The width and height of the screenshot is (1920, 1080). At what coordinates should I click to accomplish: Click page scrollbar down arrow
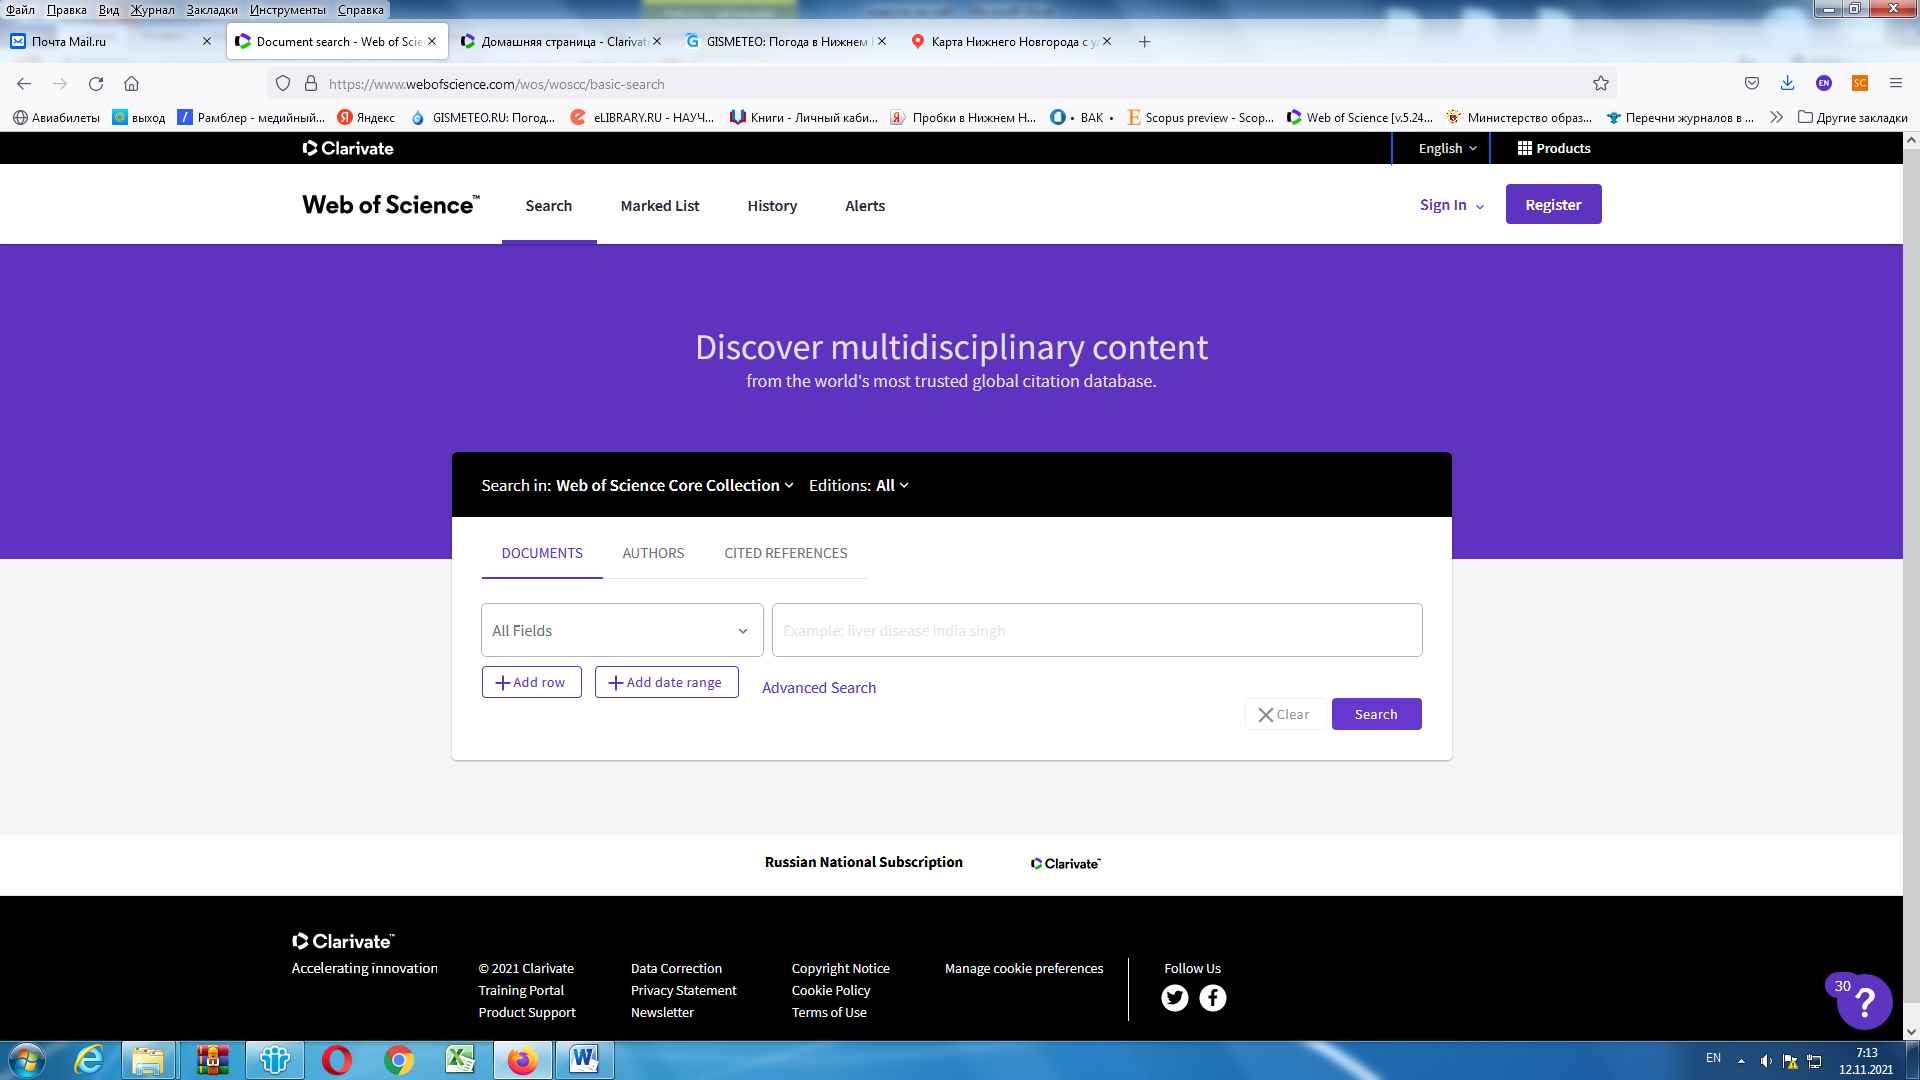tap(1911, 1032)
